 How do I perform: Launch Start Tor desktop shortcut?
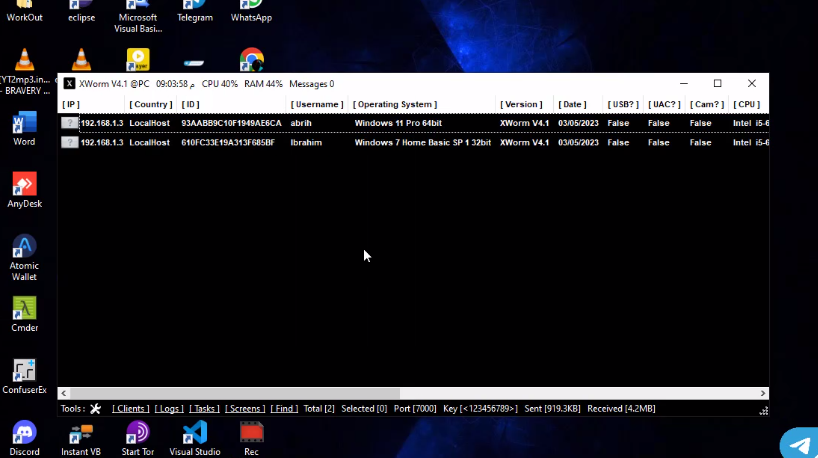pyautogui.click(x=138, y=439)
